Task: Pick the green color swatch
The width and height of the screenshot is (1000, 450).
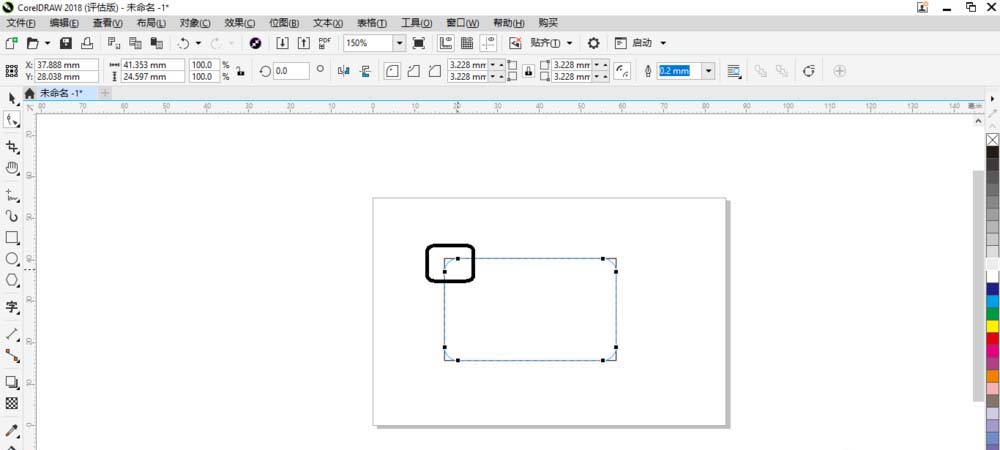Action: click(x=992, y=314)
